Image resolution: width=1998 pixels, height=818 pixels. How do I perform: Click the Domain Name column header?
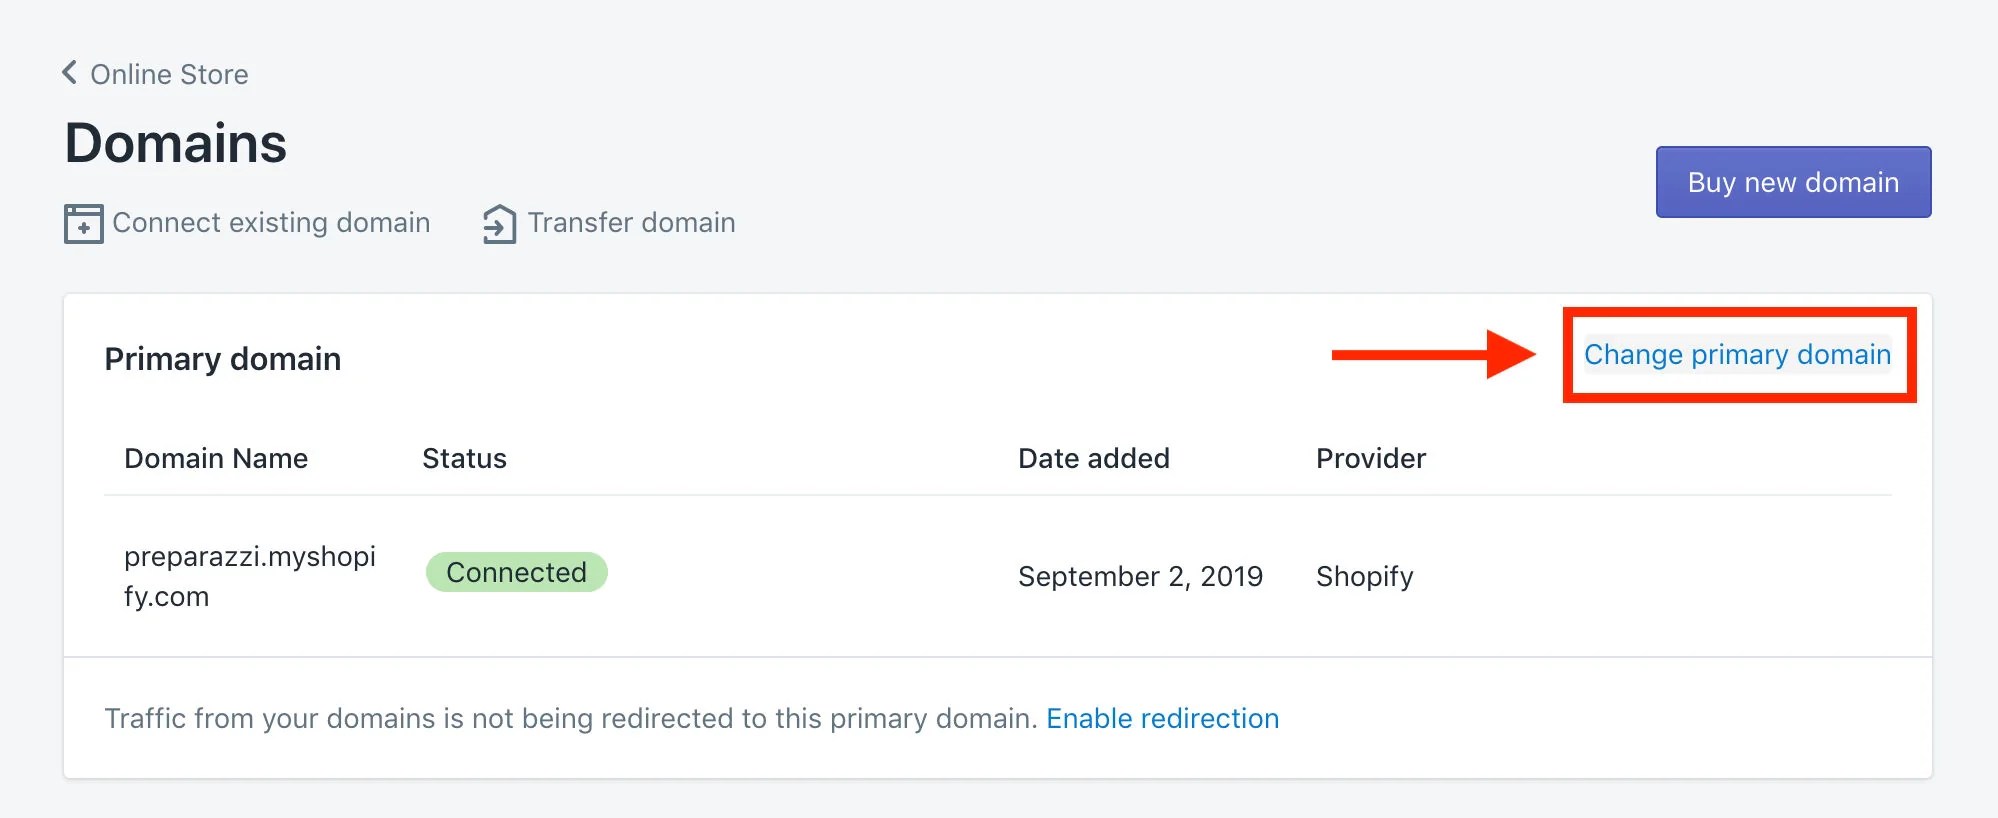(216, 458)
